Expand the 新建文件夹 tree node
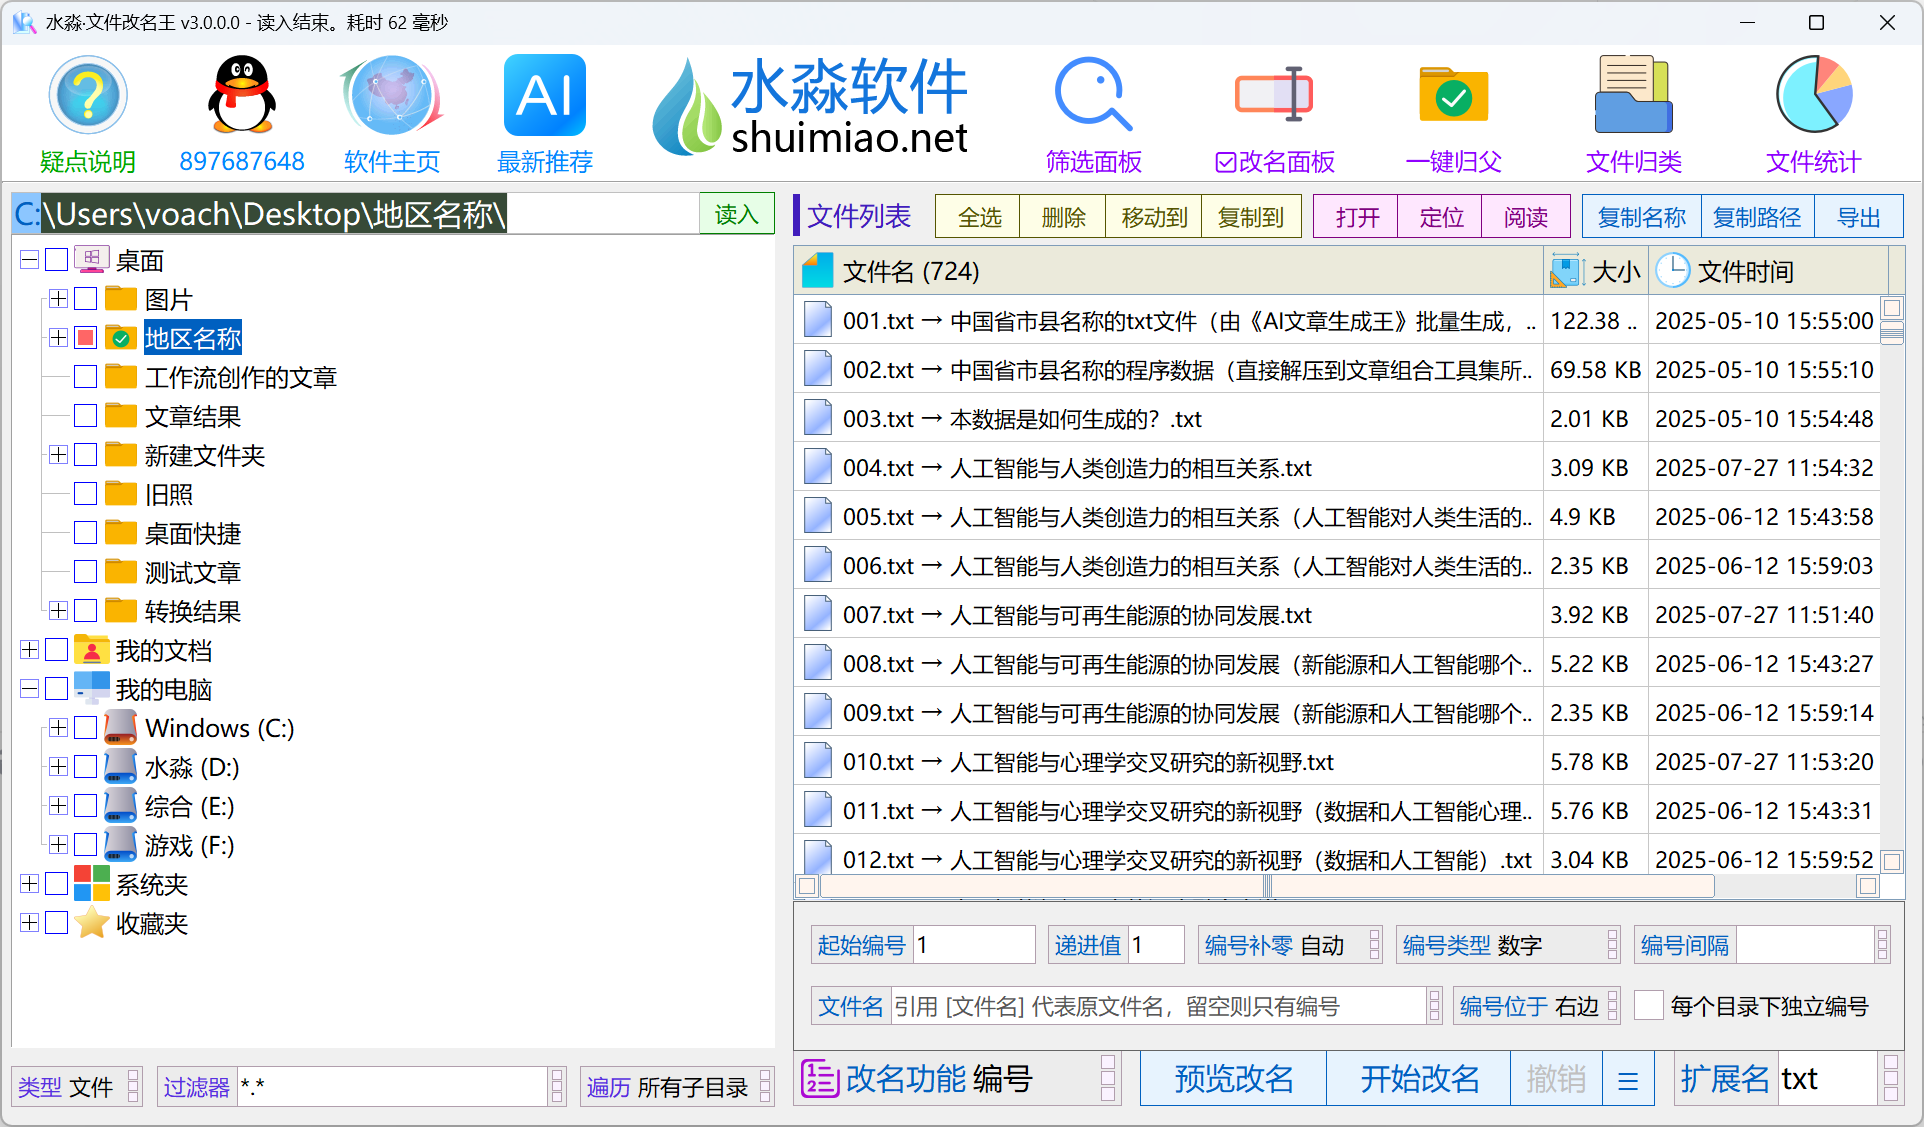This screenshot has width=1924, height=1127. (57, 455)
